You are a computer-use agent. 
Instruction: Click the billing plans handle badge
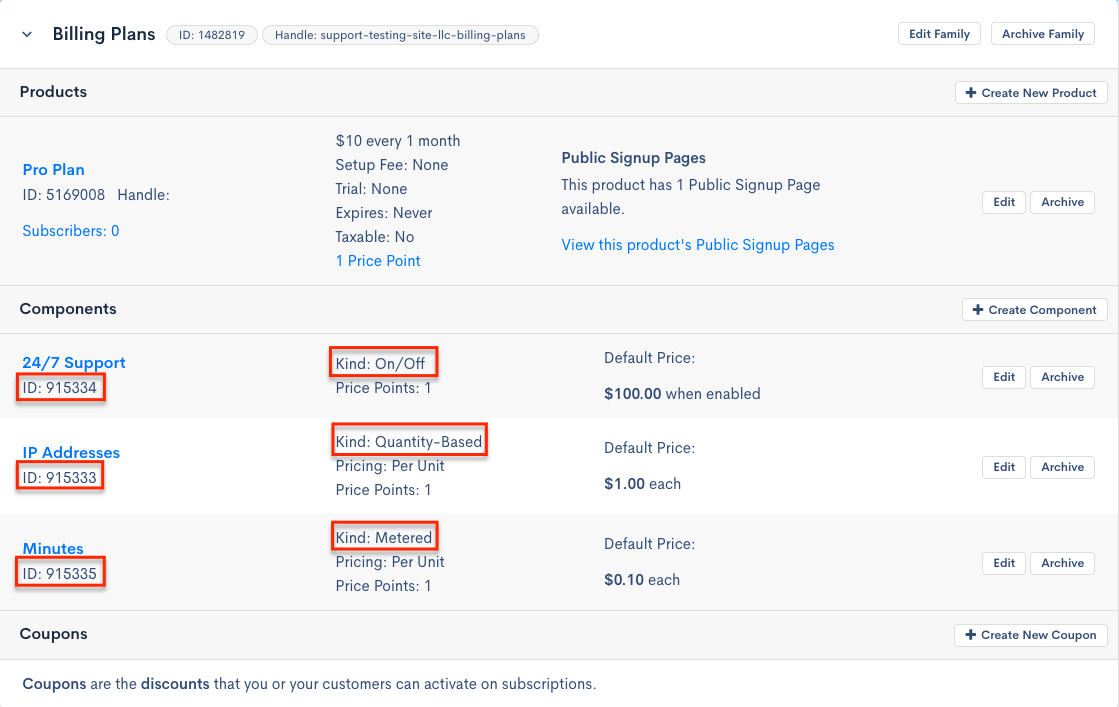(x=400, y=35)
